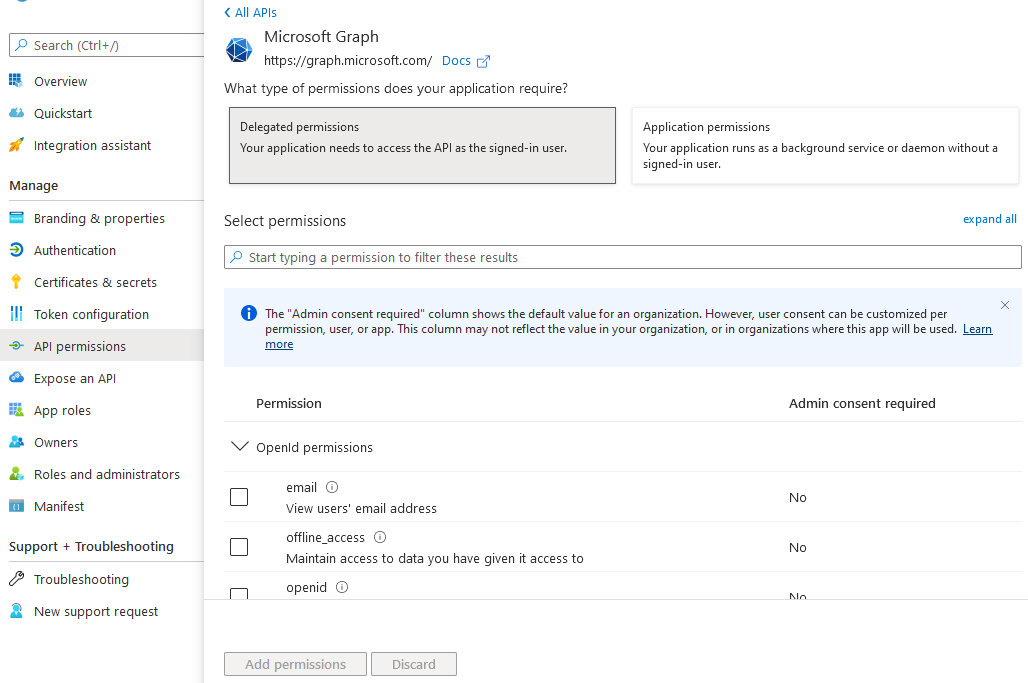Click the Integration assistant rocket icon
This screenshot has height=683, width=1028.
(16, 145)
